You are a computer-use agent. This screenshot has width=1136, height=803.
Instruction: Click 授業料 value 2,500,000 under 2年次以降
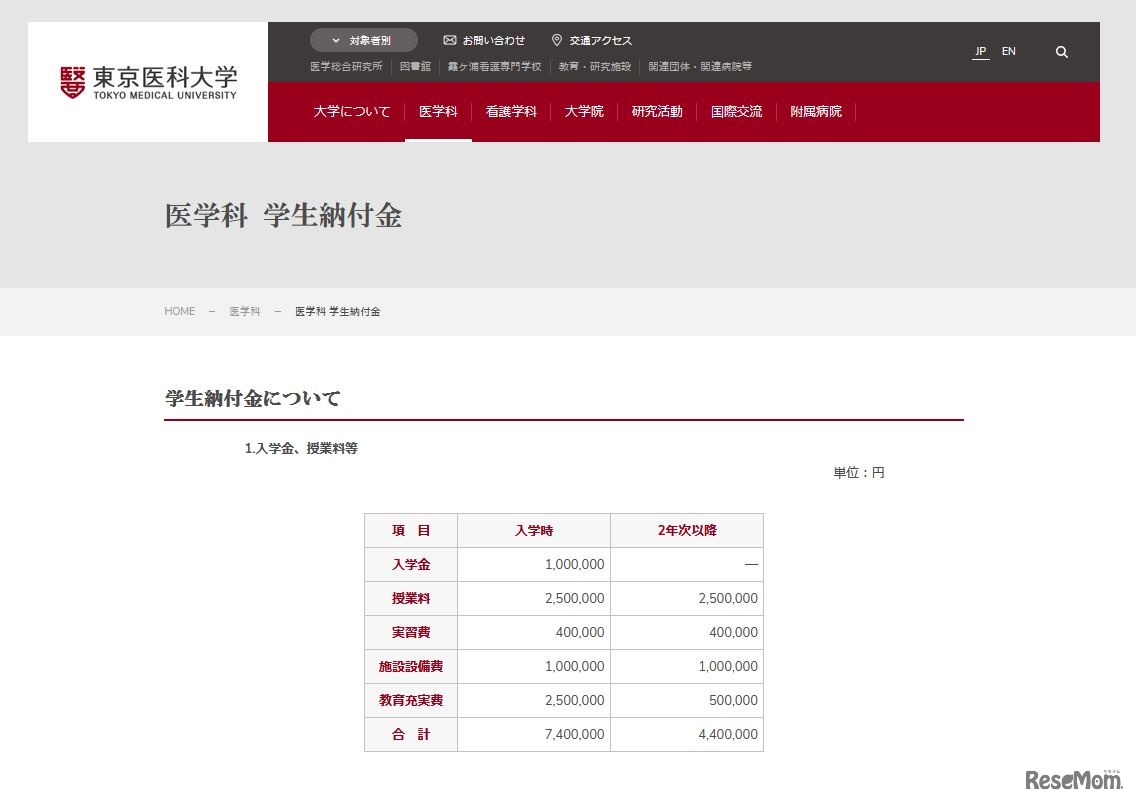click(x=728, y=599)
